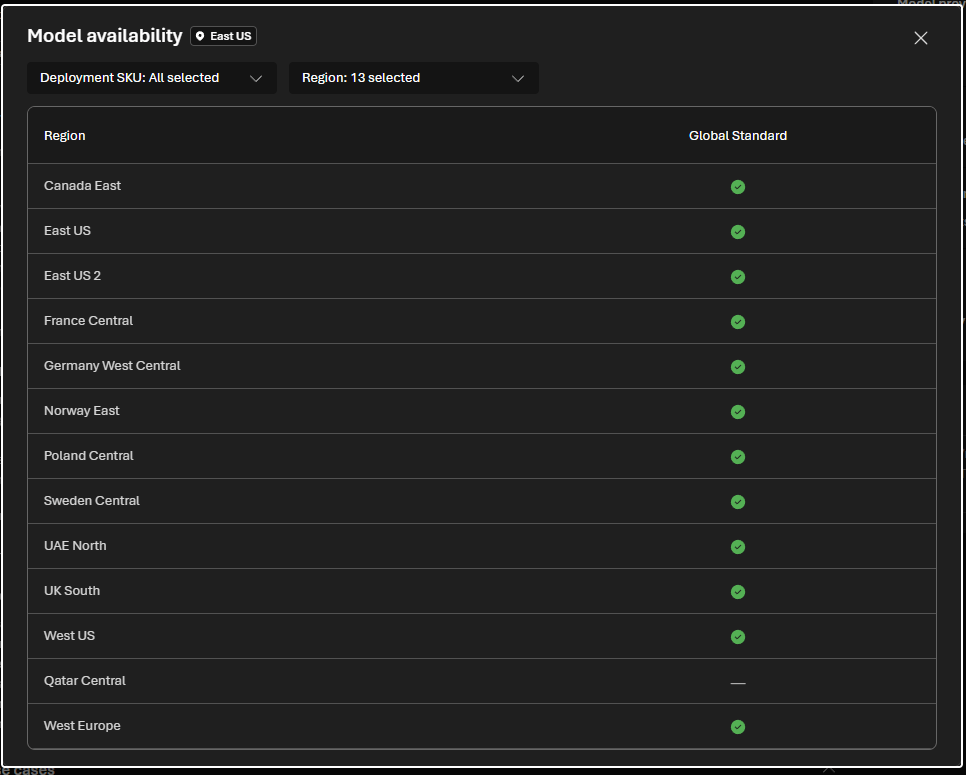The width and height of the screenshot is (966, 775).
Task: Select the Canada East region name
Action: [83, 185]
